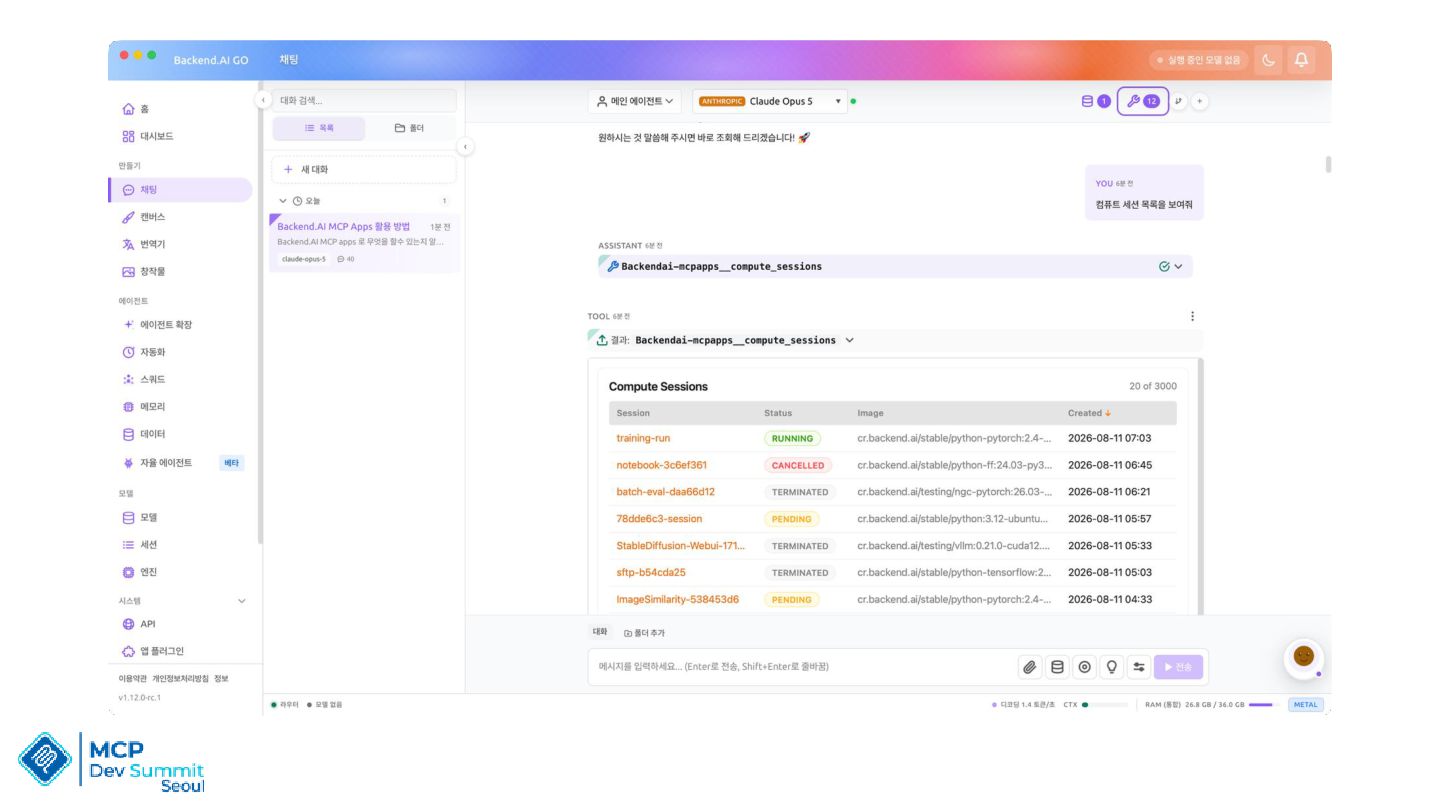Image resolution: width=1440 pixels, height=811 pixels.
Task: Toggle dark mode with the moon icon
Action: pos(1269,60)
